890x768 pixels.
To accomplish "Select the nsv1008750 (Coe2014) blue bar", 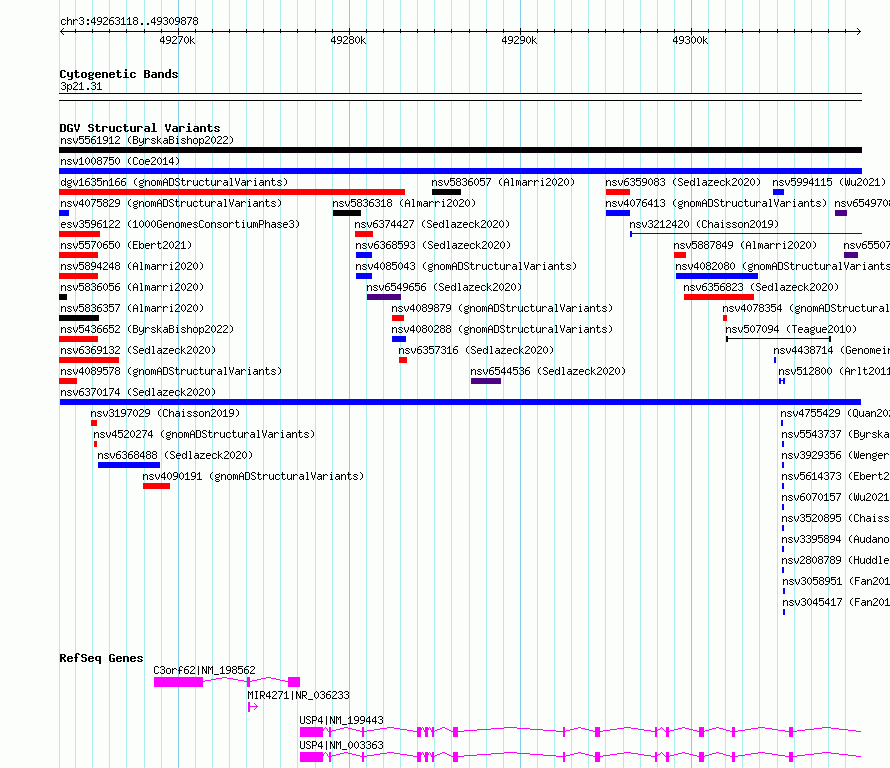I will point(460,171).
